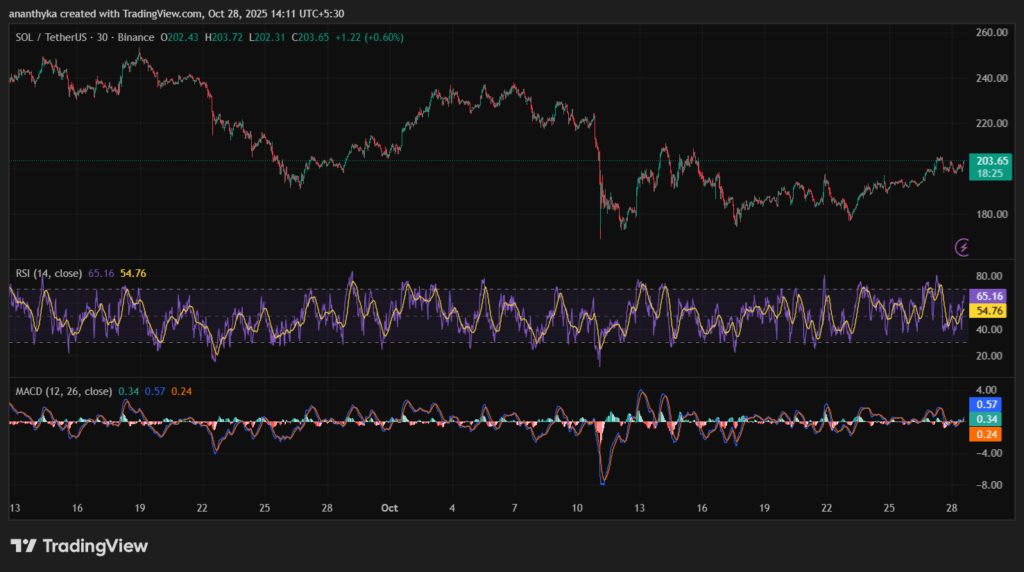Click the TradingView logo at bottom left
1024x572 pixels.
(x=79, y=546)
